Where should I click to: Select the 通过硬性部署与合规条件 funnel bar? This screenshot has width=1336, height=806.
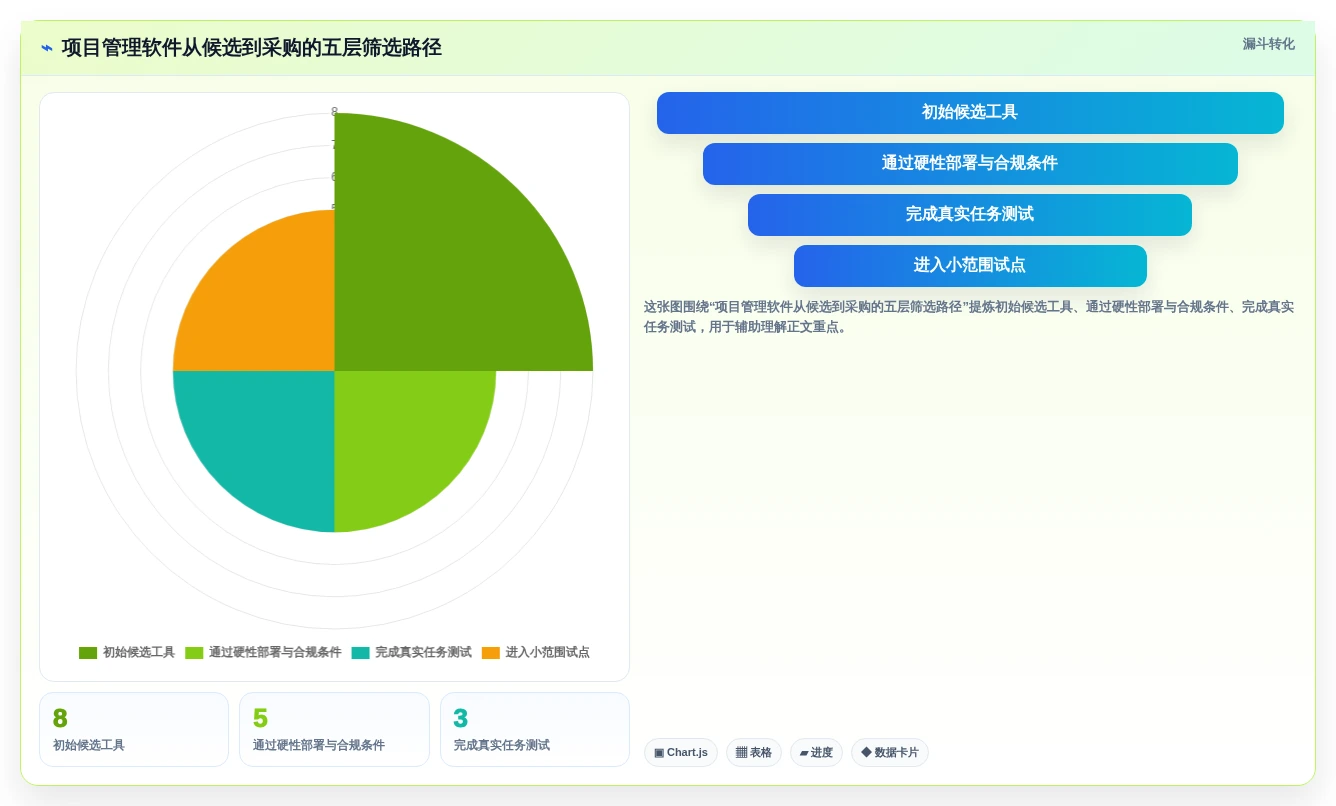pos(970,164)
